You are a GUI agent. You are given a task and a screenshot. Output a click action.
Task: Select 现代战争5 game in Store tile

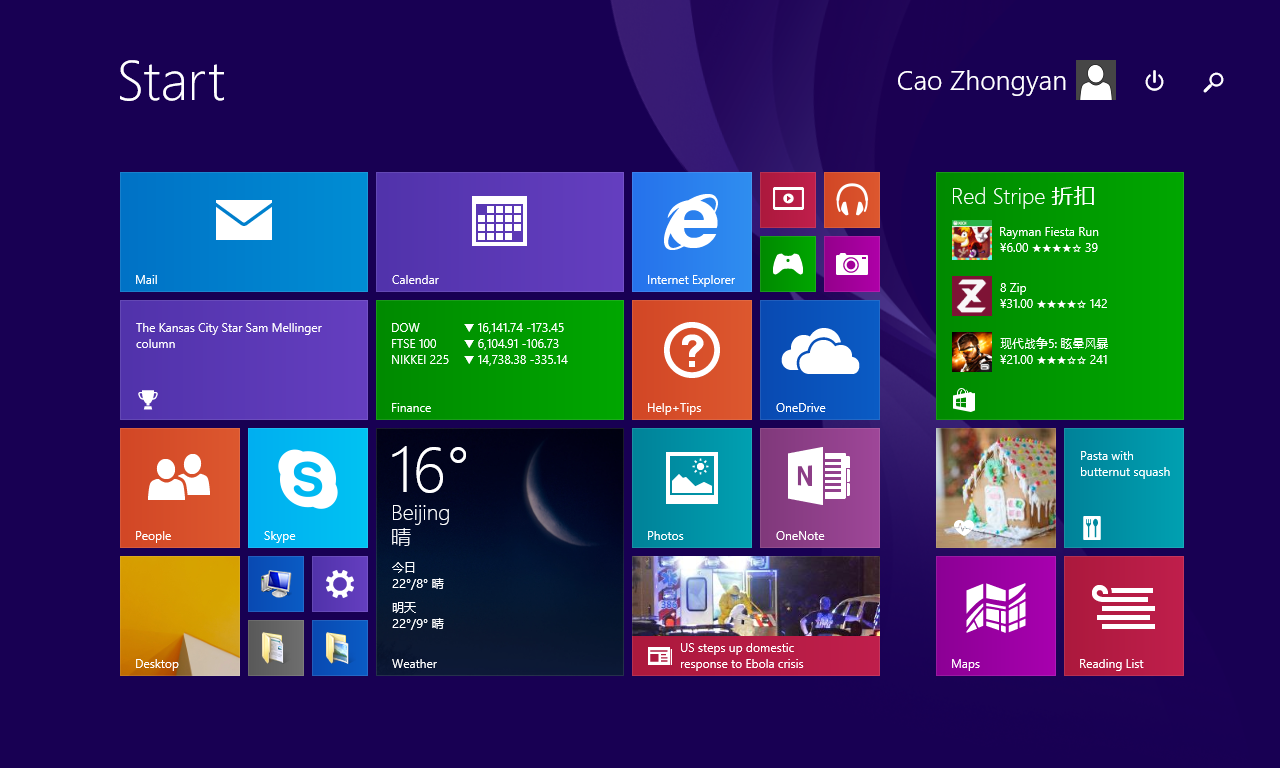(1030, 352)
